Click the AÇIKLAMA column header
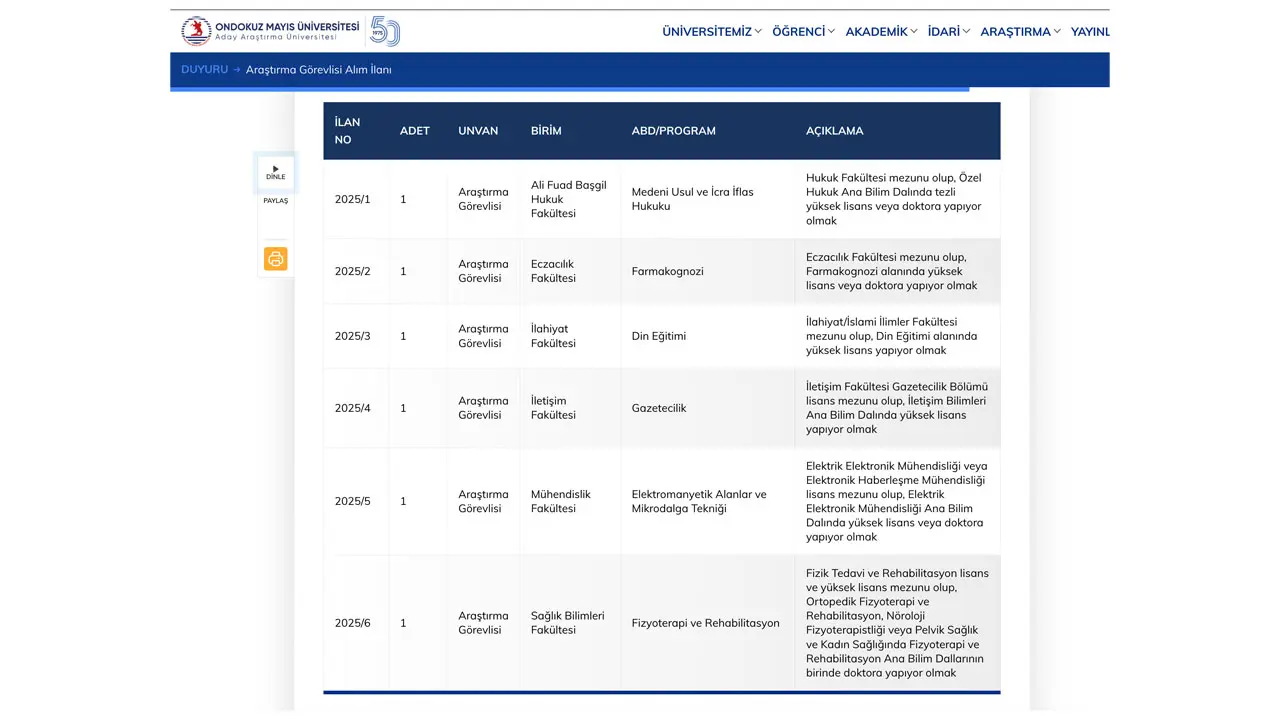The width and height of the screenshot is (1280, 720). [x=834, y=131]
